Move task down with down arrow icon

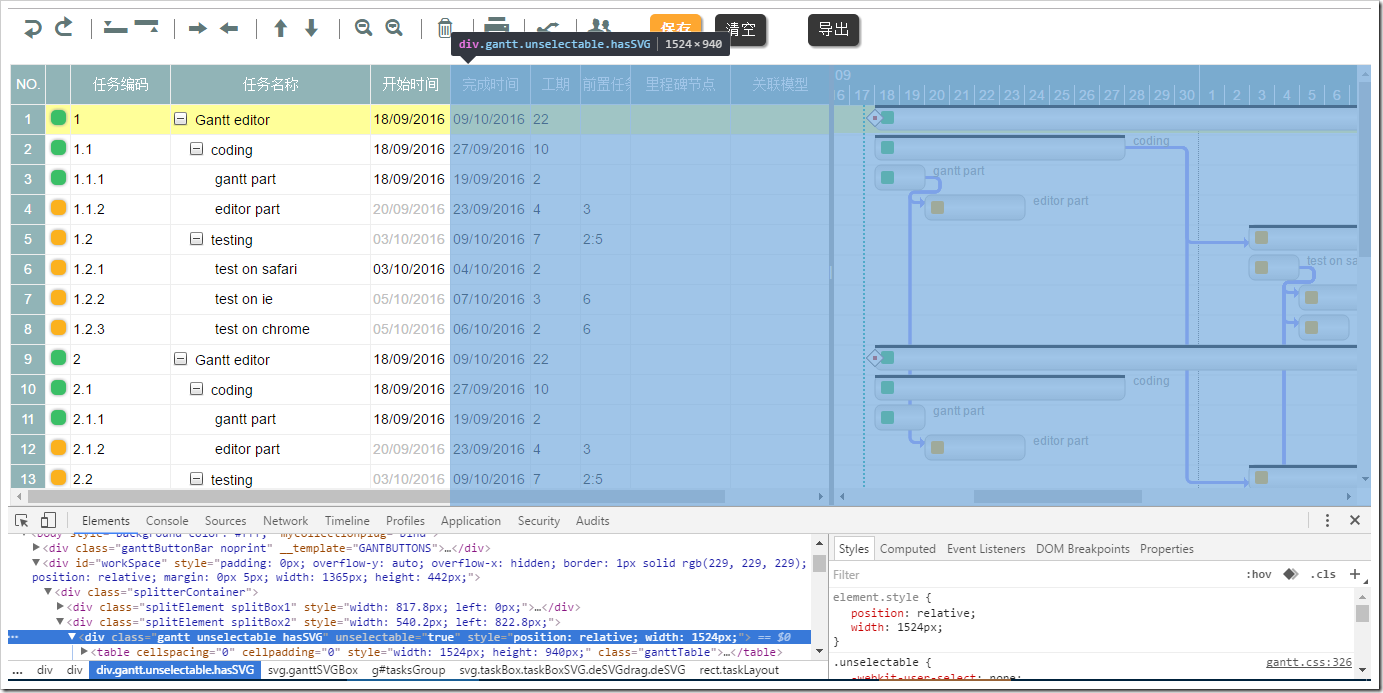311,28
